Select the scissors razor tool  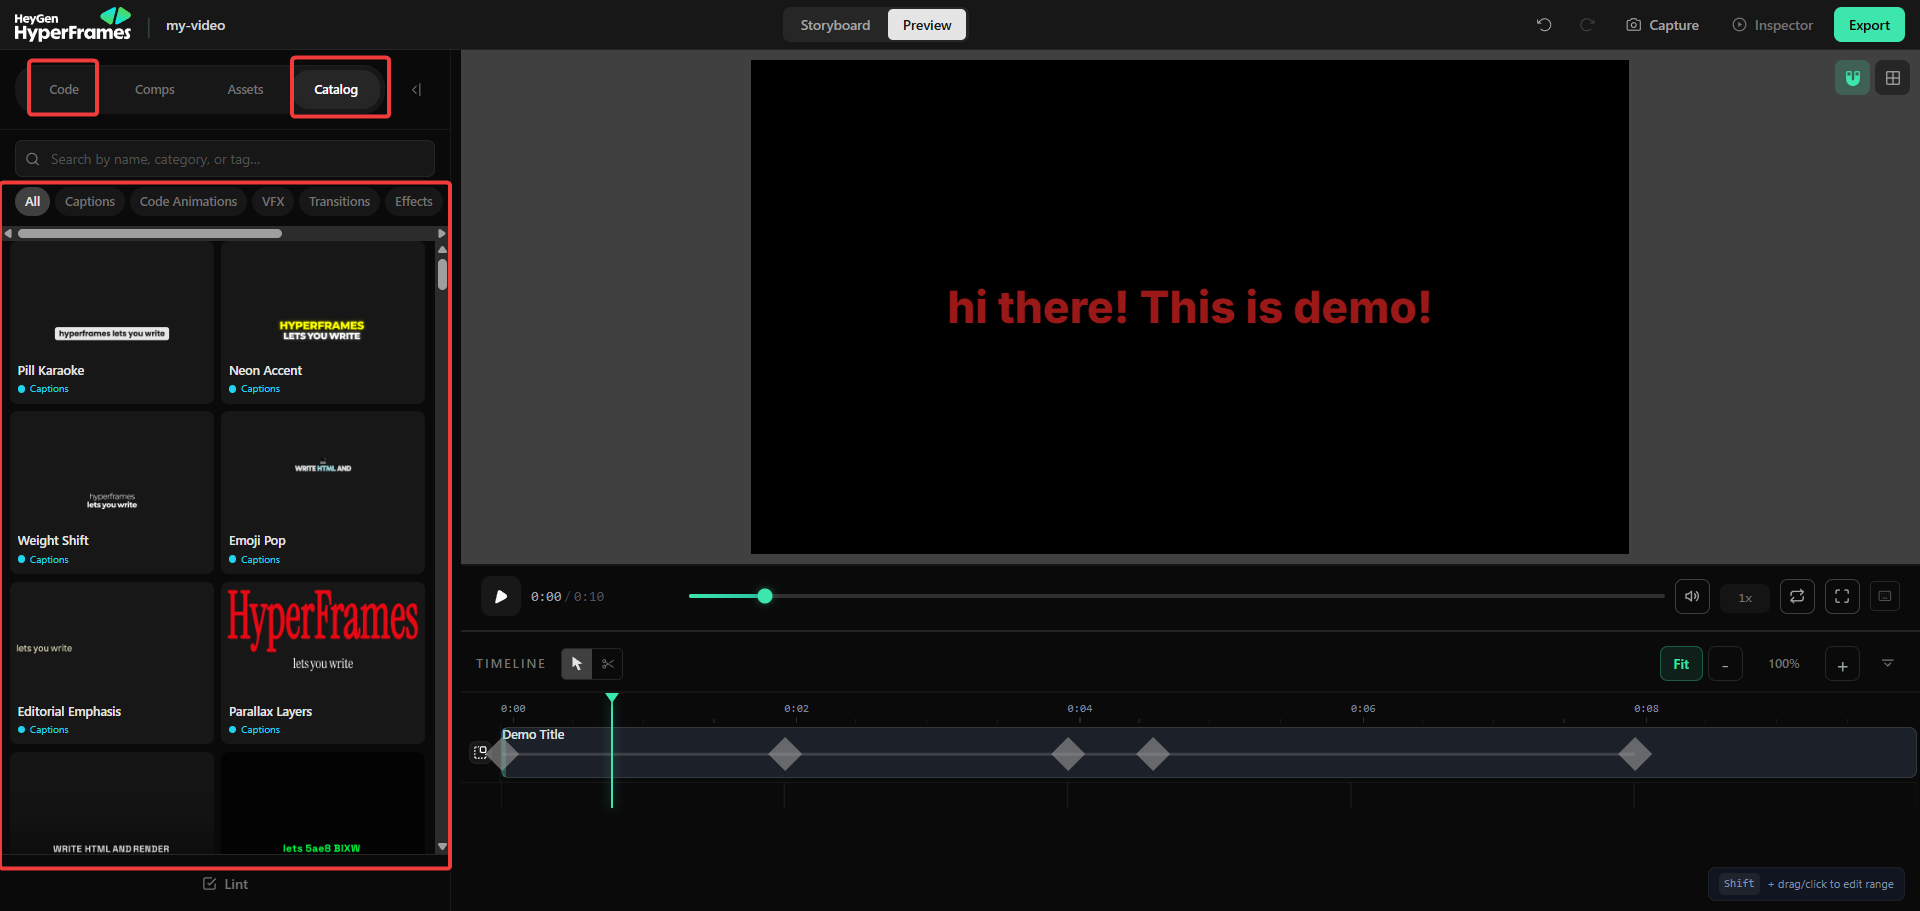point(608,664)
